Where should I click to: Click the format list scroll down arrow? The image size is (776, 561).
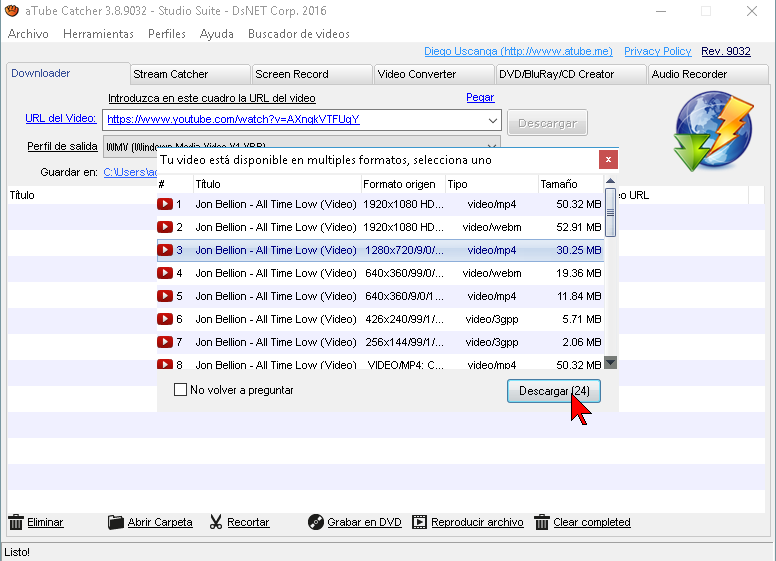click(x=611, y=363)
